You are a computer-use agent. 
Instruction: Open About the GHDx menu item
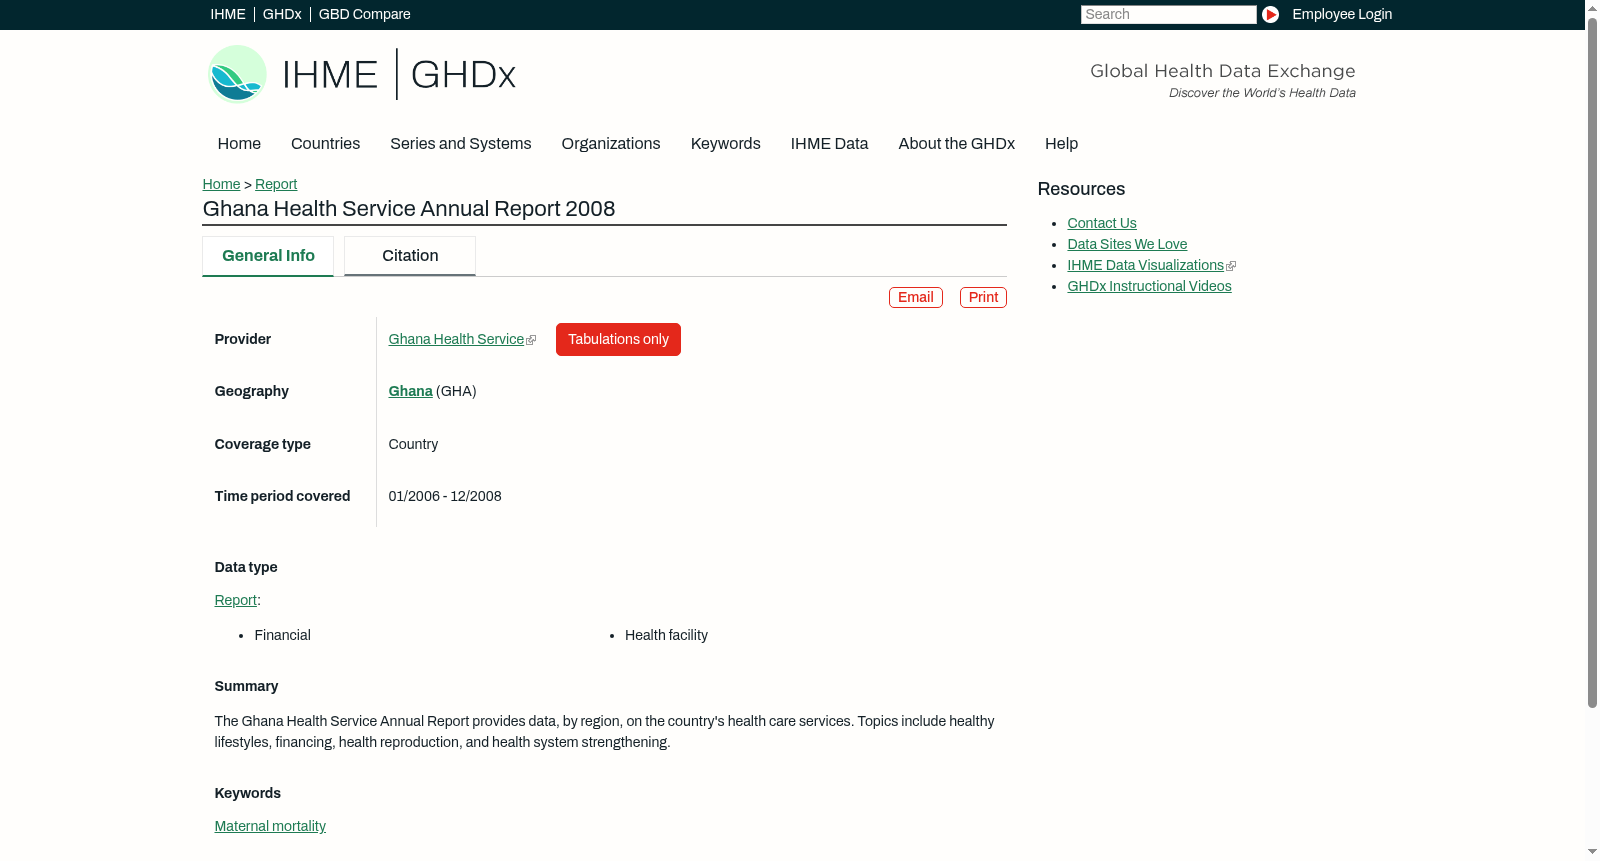[x=956, y=144]
